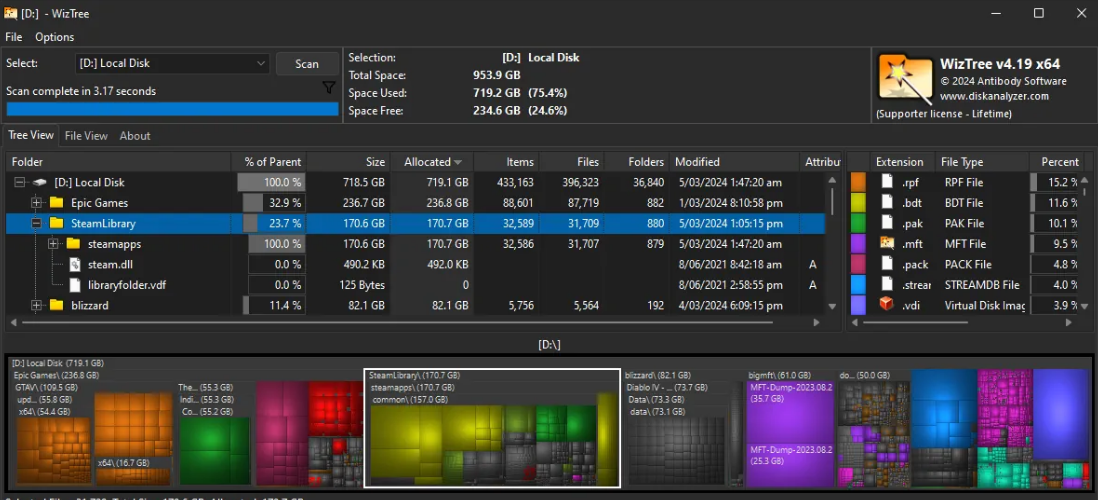Click the blue scan progress bar
This screenshot has width=1098, height=500.
point(172,109)
